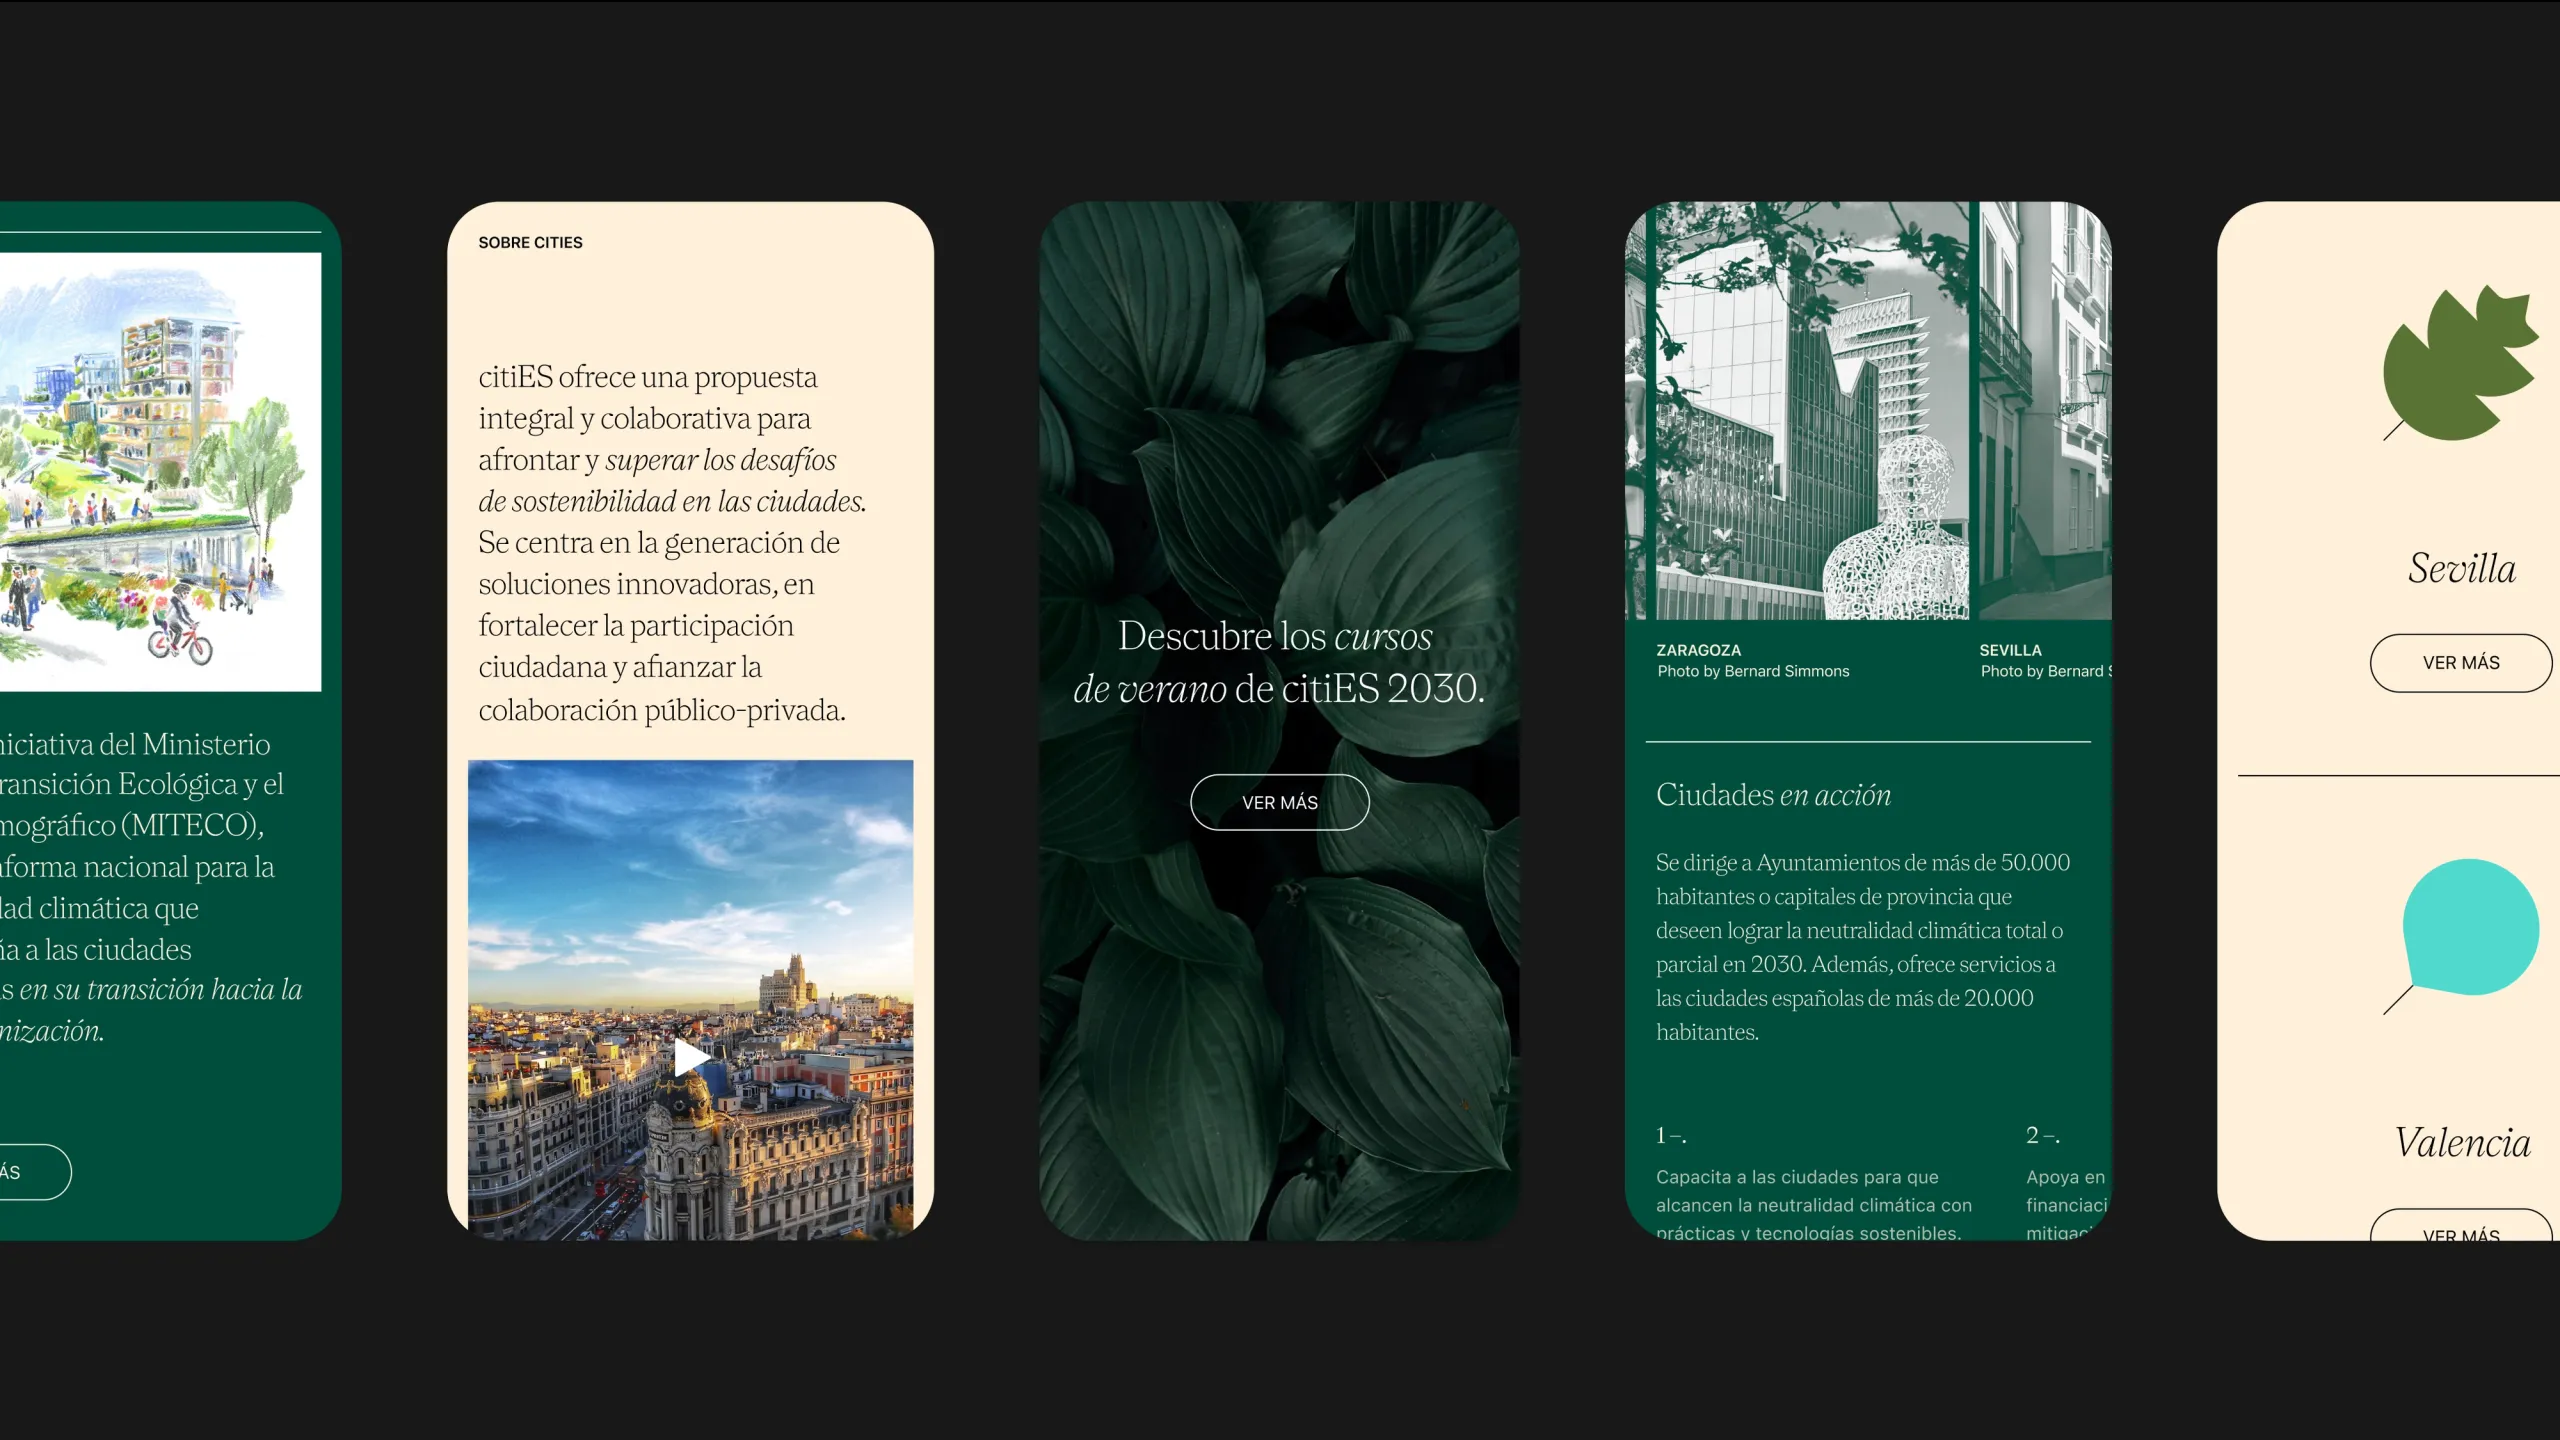Click VER MÁS under Sevilla
This screenshot has height=1440, width=2560.
point(2461,663)
